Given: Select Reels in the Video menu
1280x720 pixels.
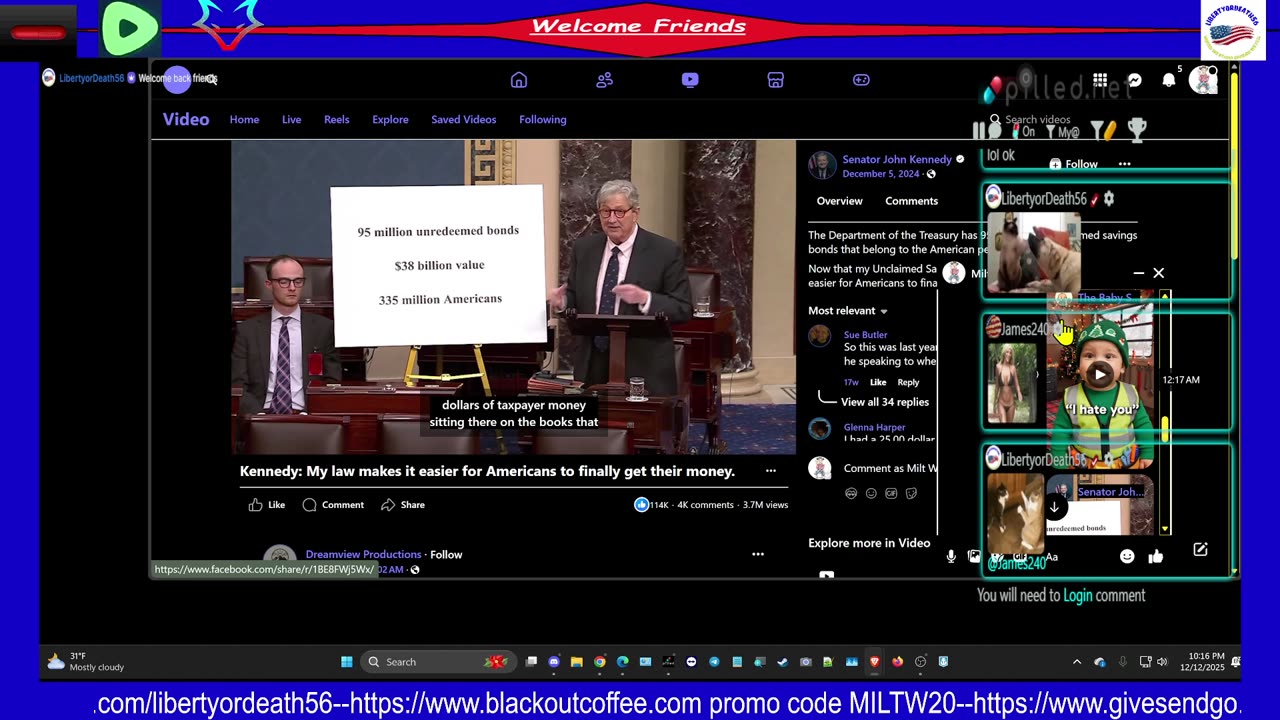Looking at the screenshot, I should (x=336, y=119).
